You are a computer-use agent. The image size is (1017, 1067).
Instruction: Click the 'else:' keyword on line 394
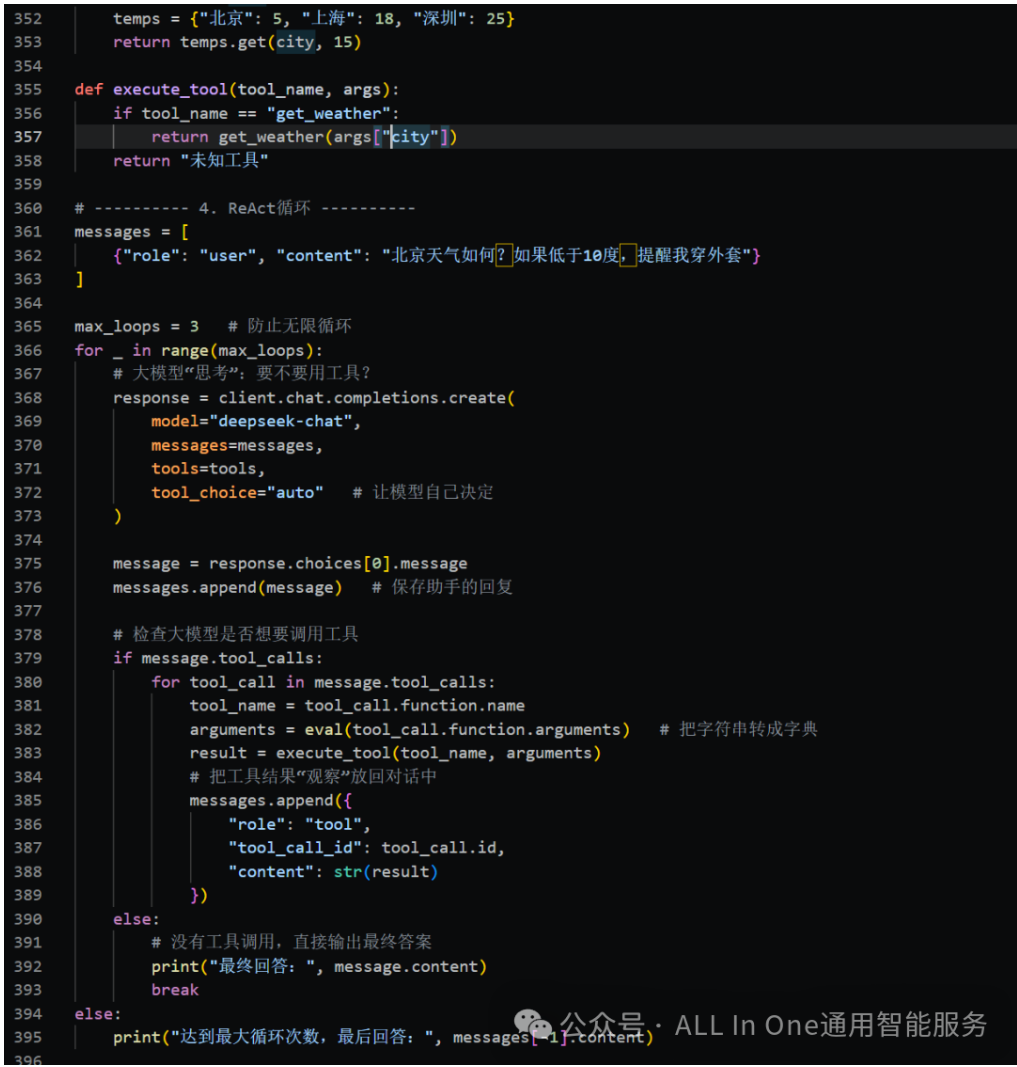(x=98, y=1014)
